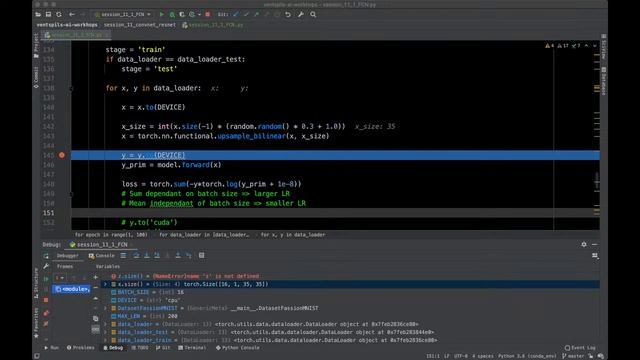
Task: Click the BATCH_SIZE variable row
Action: click(x=351, y=292)
